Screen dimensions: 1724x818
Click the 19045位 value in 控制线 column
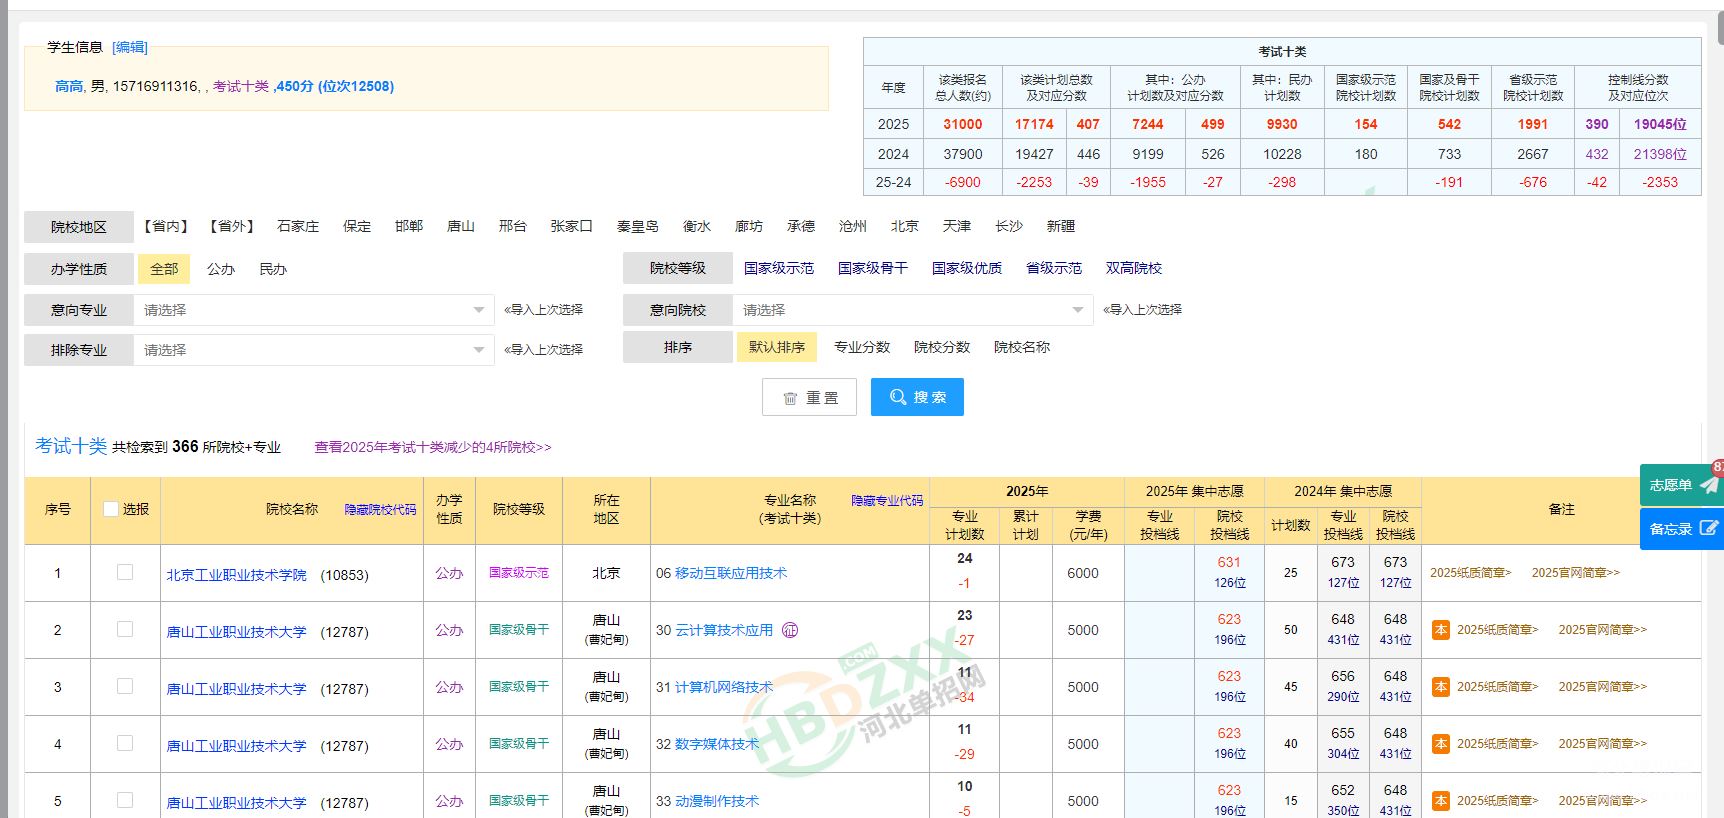pyautogui.click(x=1660, y=124)
